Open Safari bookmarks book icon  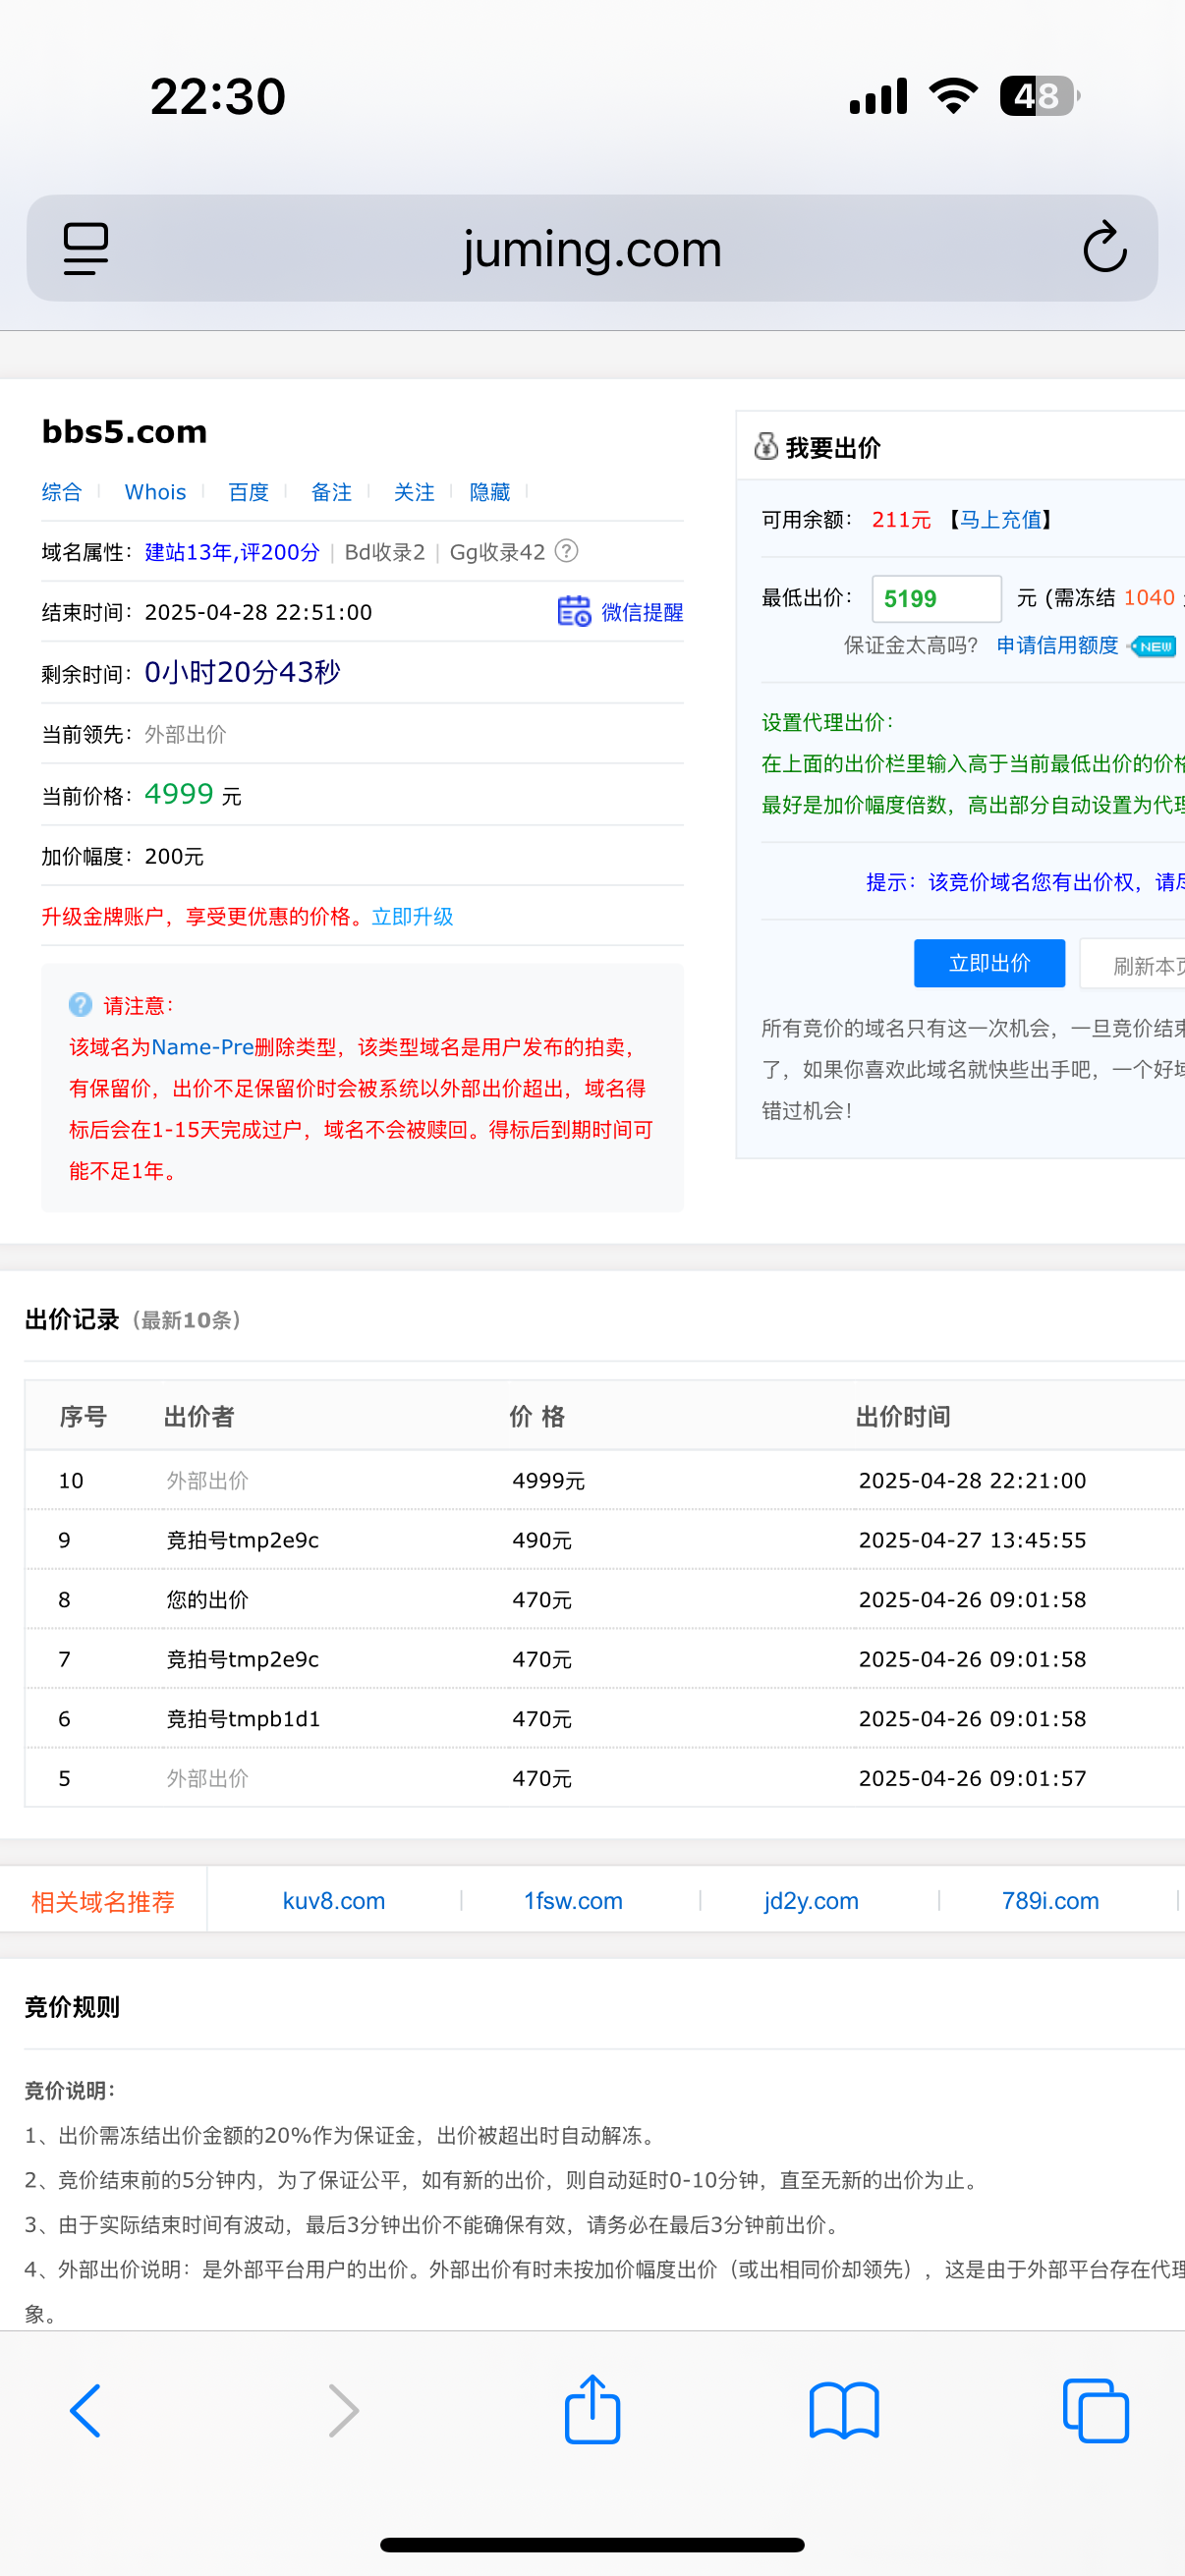844,2410
